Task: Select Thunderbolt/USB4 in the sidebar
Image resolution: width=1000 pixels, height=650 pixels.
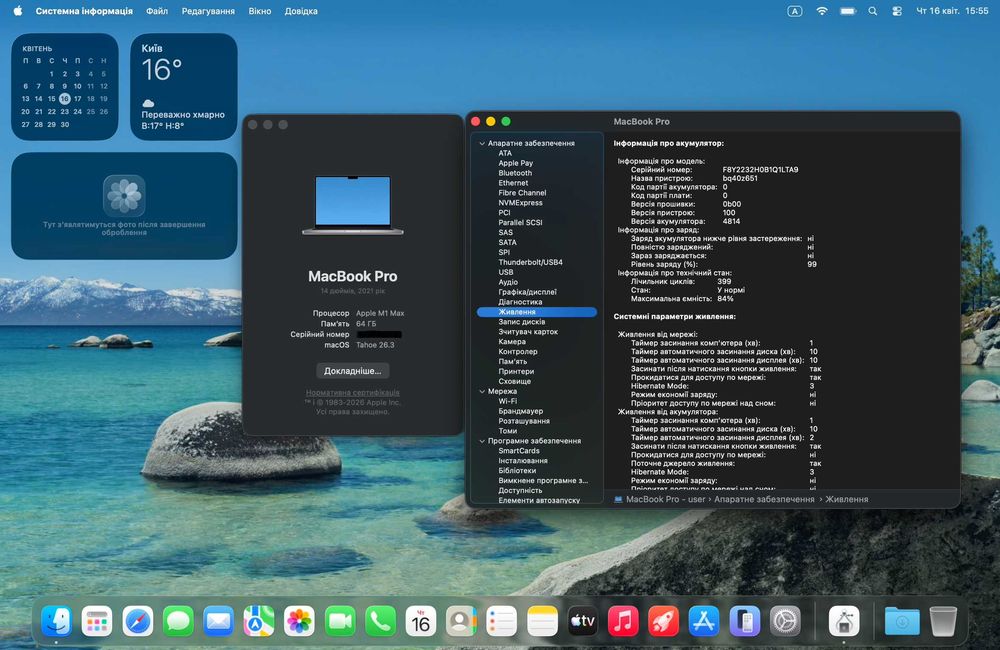Action: click(x=531, y=262)
